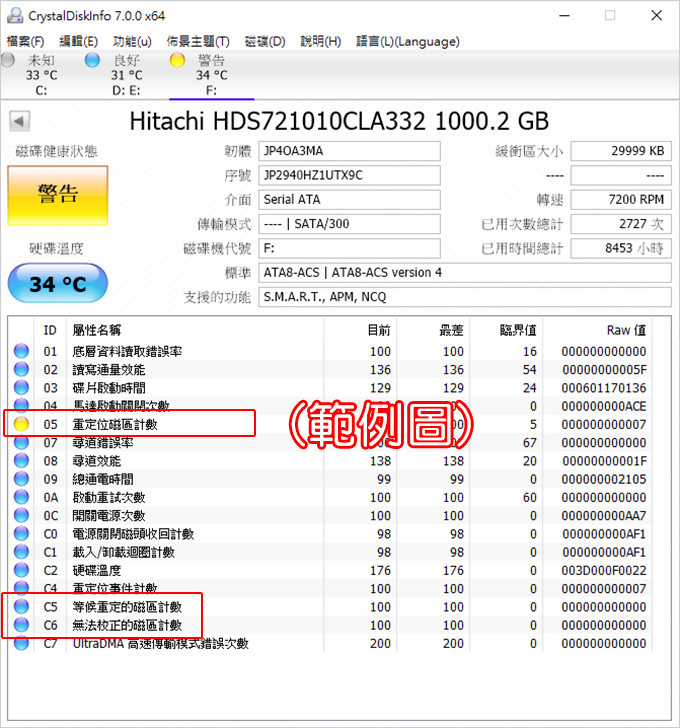The width and height of the screenshot is (680, 728).
Task: Click the status orb for attribute 03
Action: pyautogui.click(x=21, y=387)
